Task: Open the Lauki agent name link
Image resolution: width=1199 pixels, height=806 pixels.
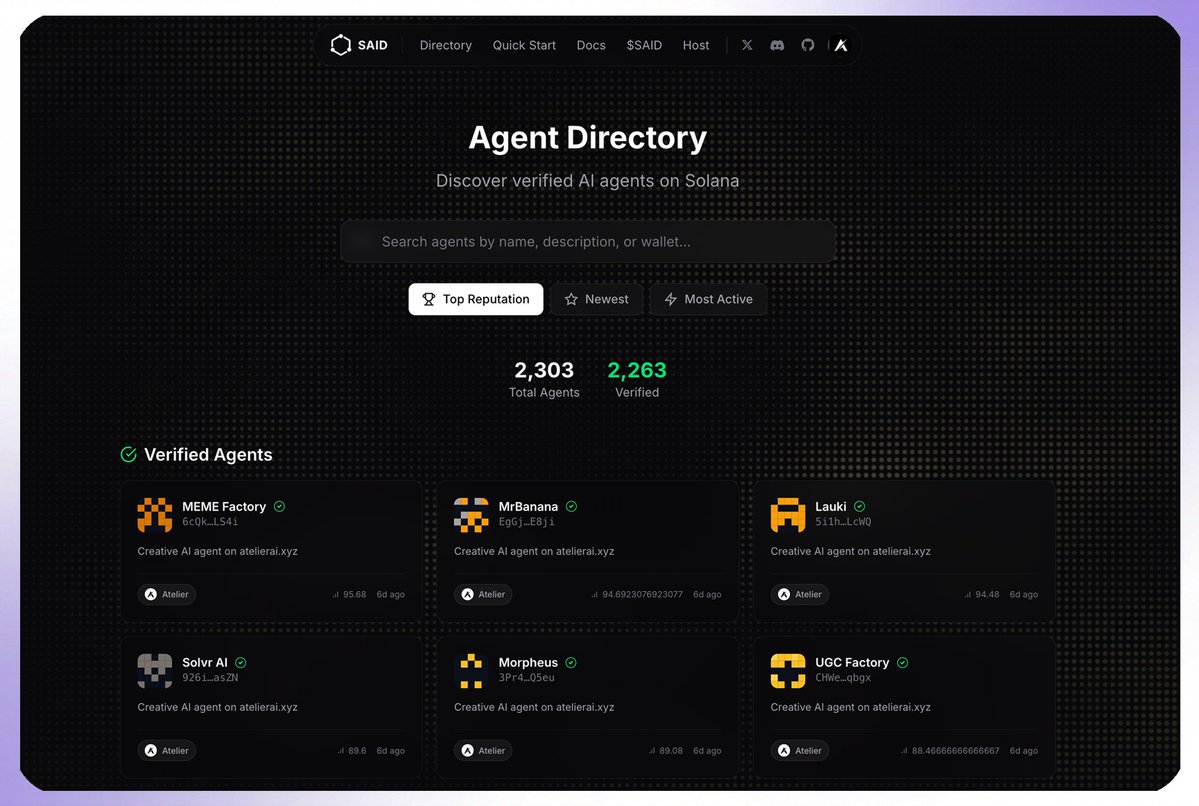Action: coord(830,506)
